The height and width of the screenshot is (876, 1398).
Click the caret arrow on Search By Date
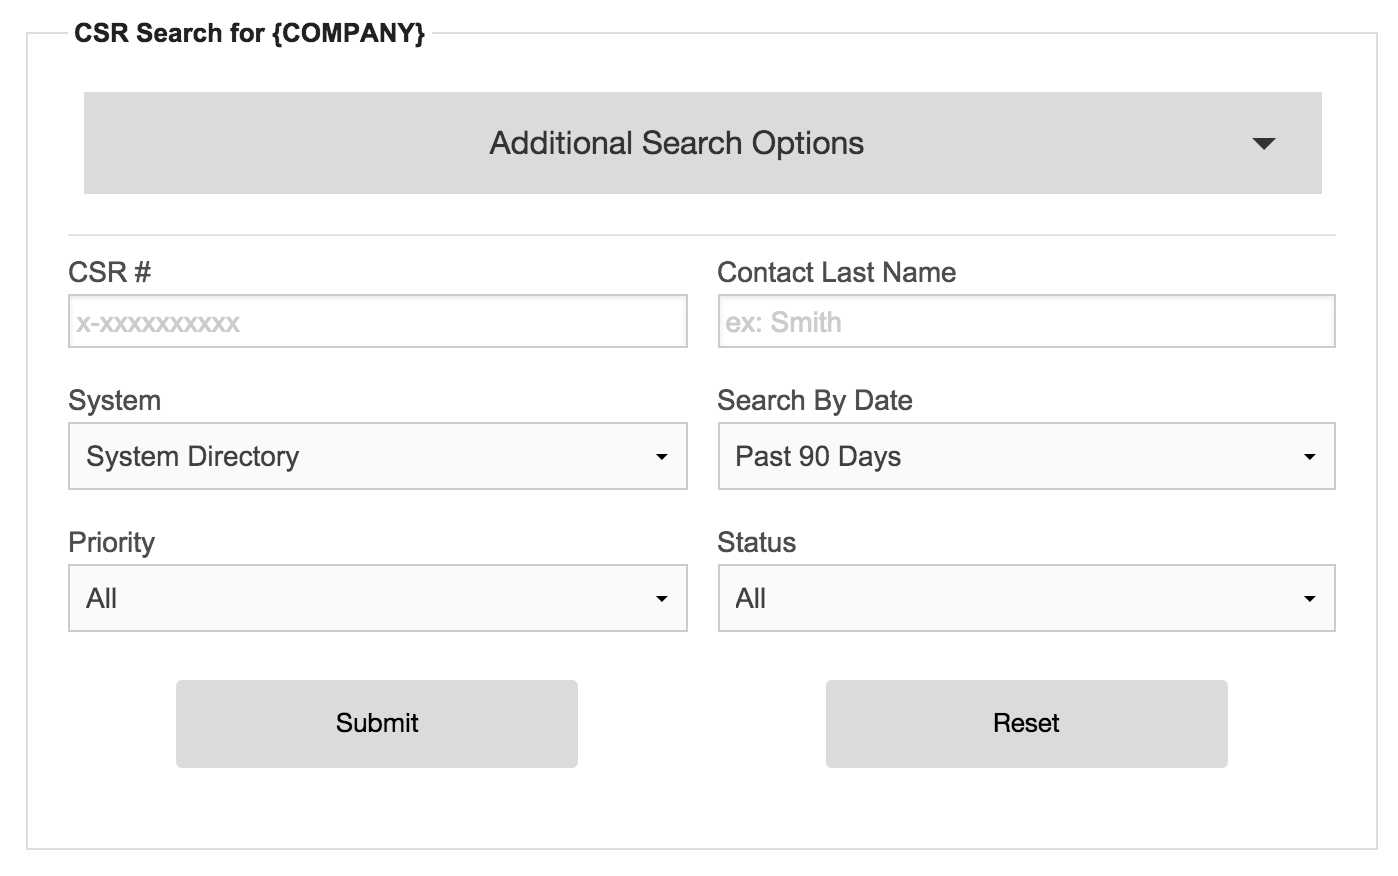click(x=1309, y=457)
